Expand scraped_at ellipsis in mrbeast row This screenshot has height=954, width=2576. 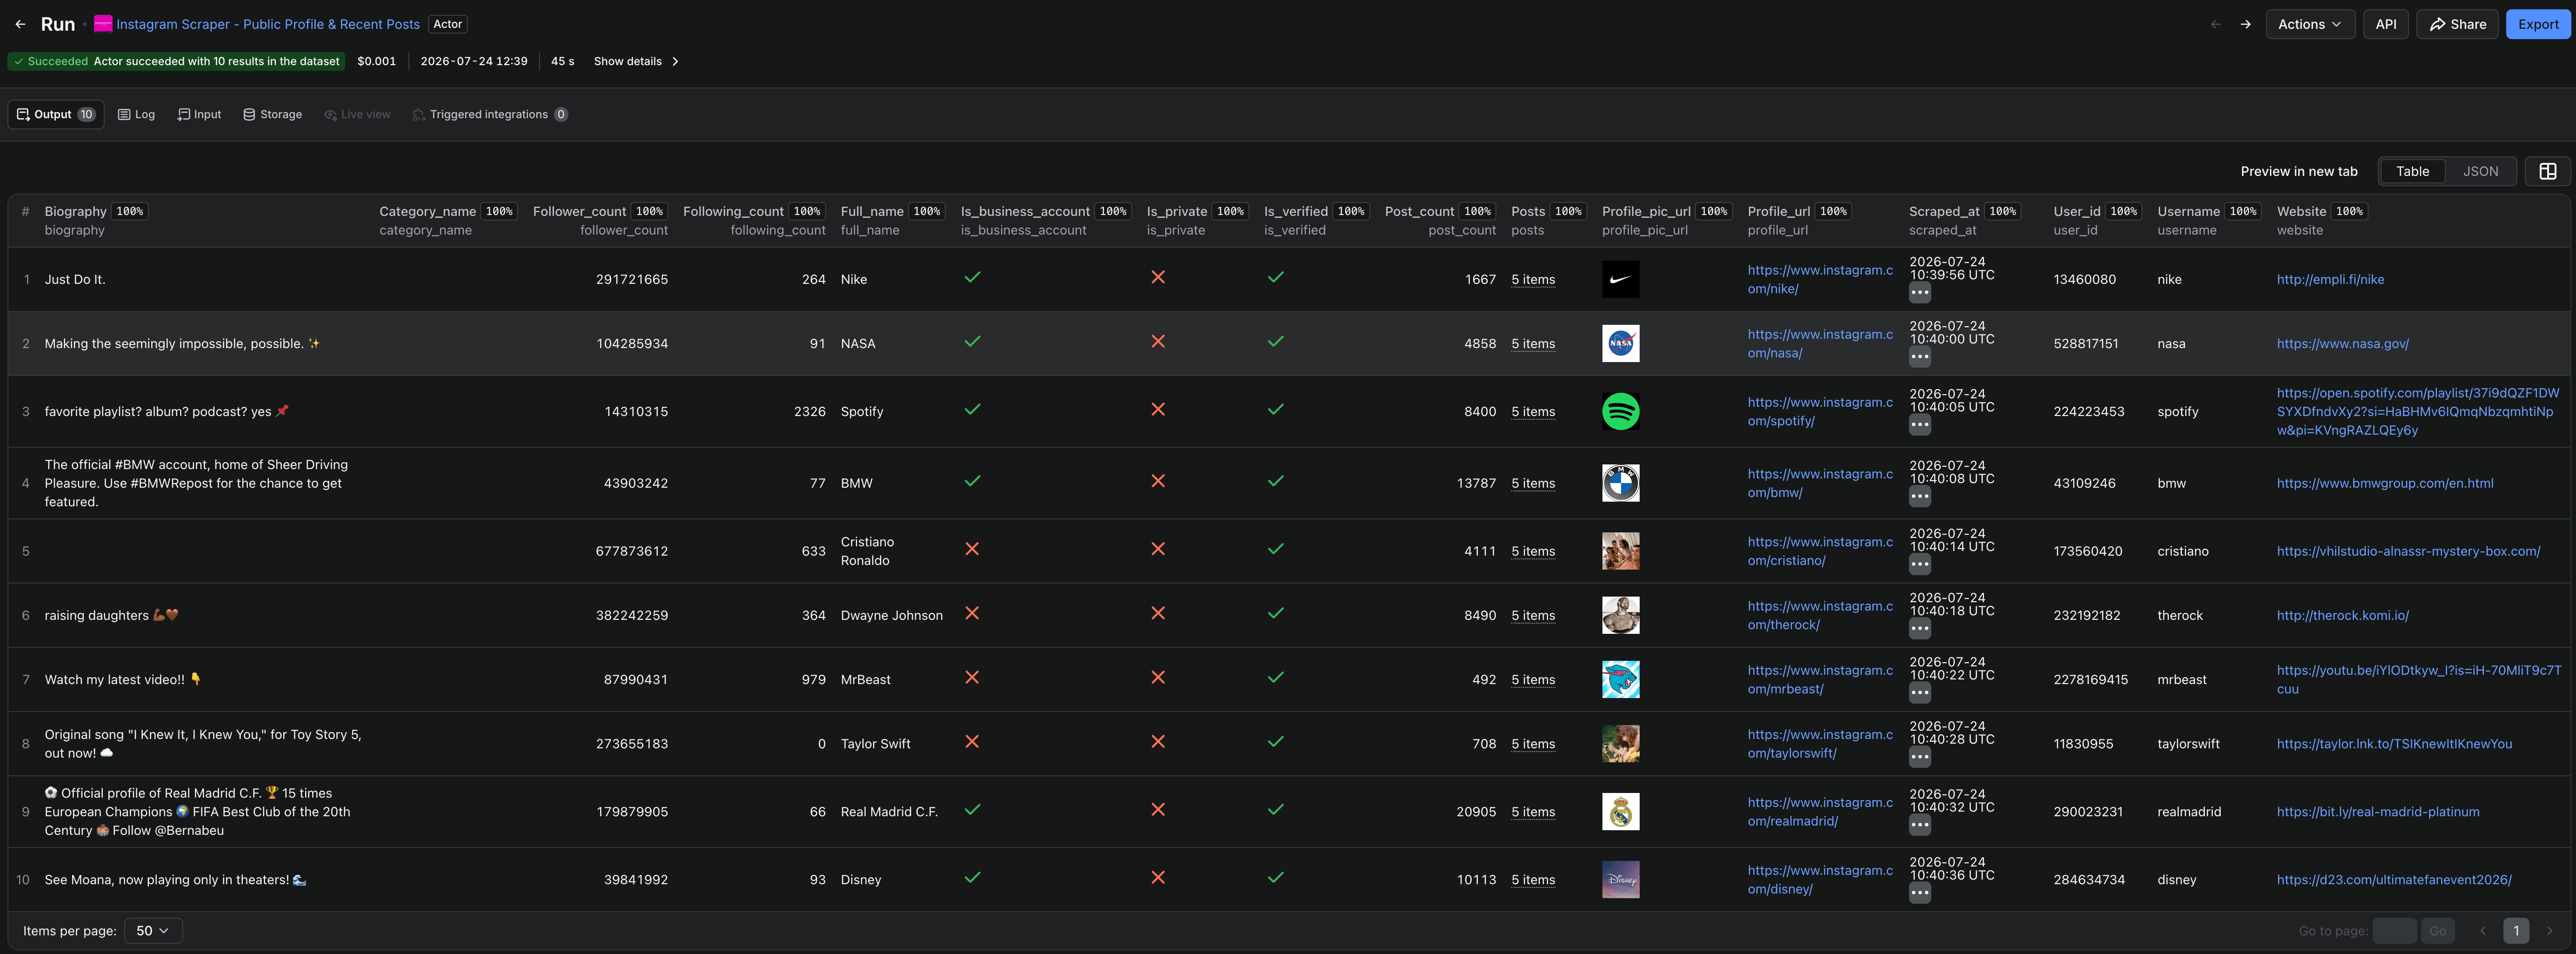(x=1919, y=693)
